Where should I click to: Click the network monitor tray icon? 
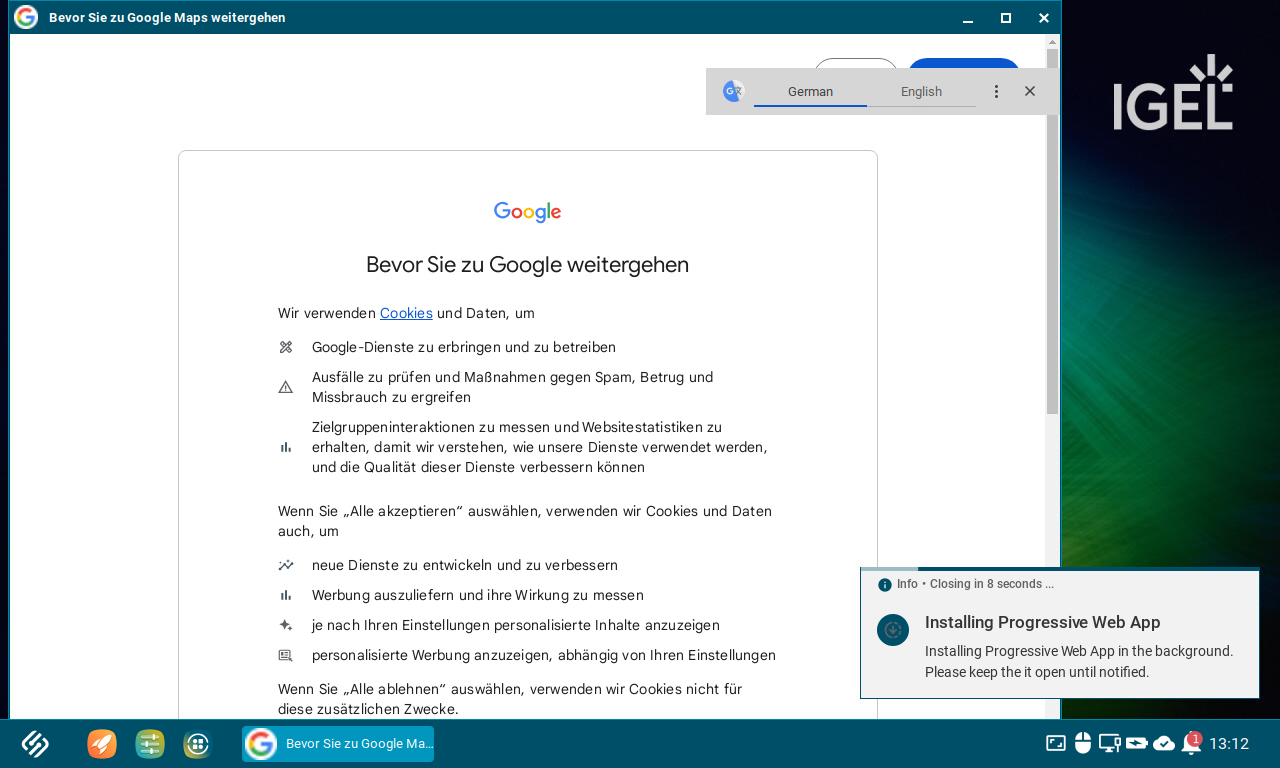1109,743
